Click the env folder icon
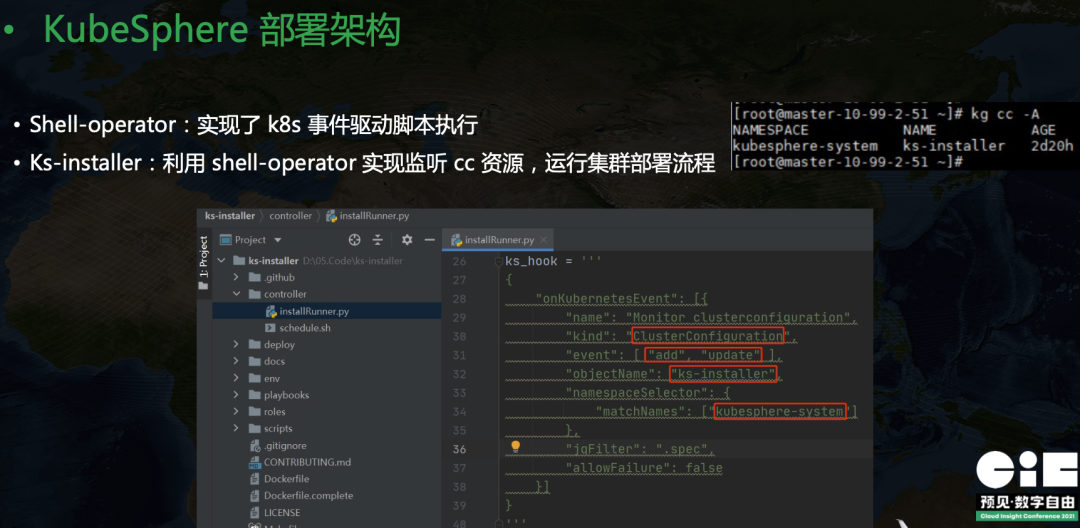The width and height of the screenshot is (1080, 528). click(x=254, y=378)
